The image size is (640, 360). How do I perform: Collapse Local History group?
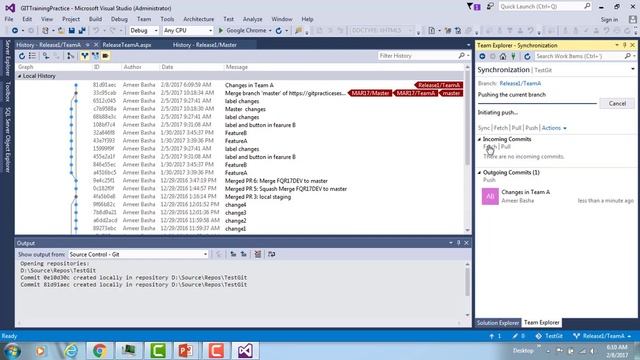(x=19, y=76)
